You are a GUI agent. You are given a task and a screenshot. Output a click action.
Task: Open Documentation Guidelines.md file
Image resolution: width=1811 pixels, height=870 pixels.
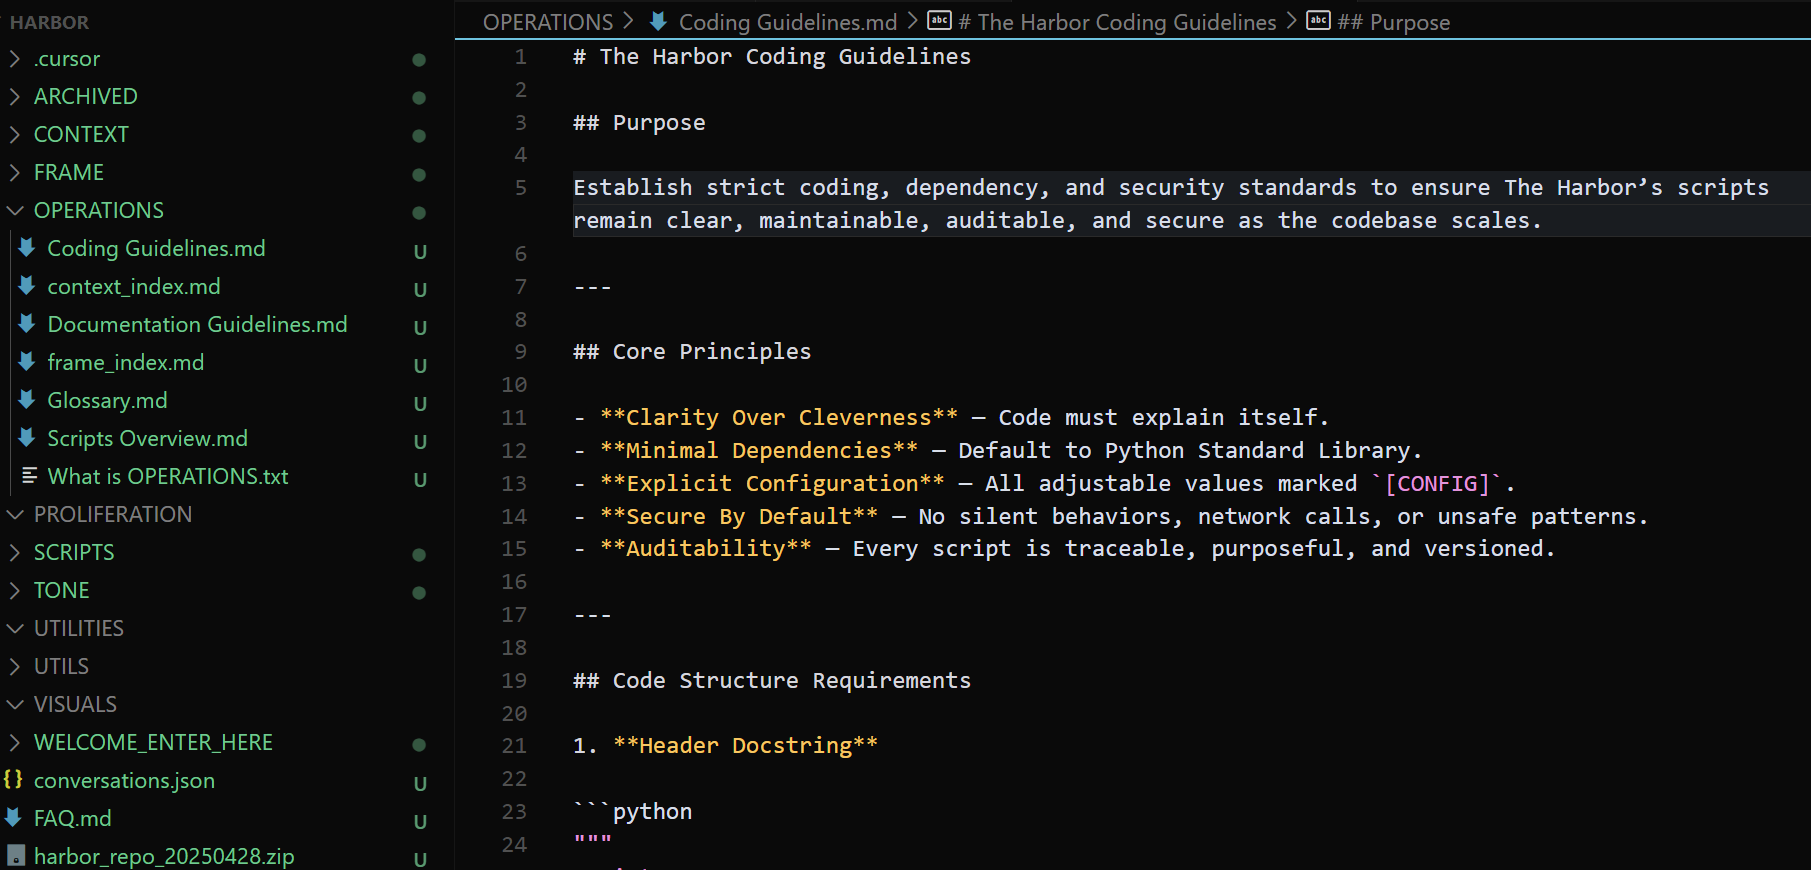pyautogui.click(x=197, y=324)
